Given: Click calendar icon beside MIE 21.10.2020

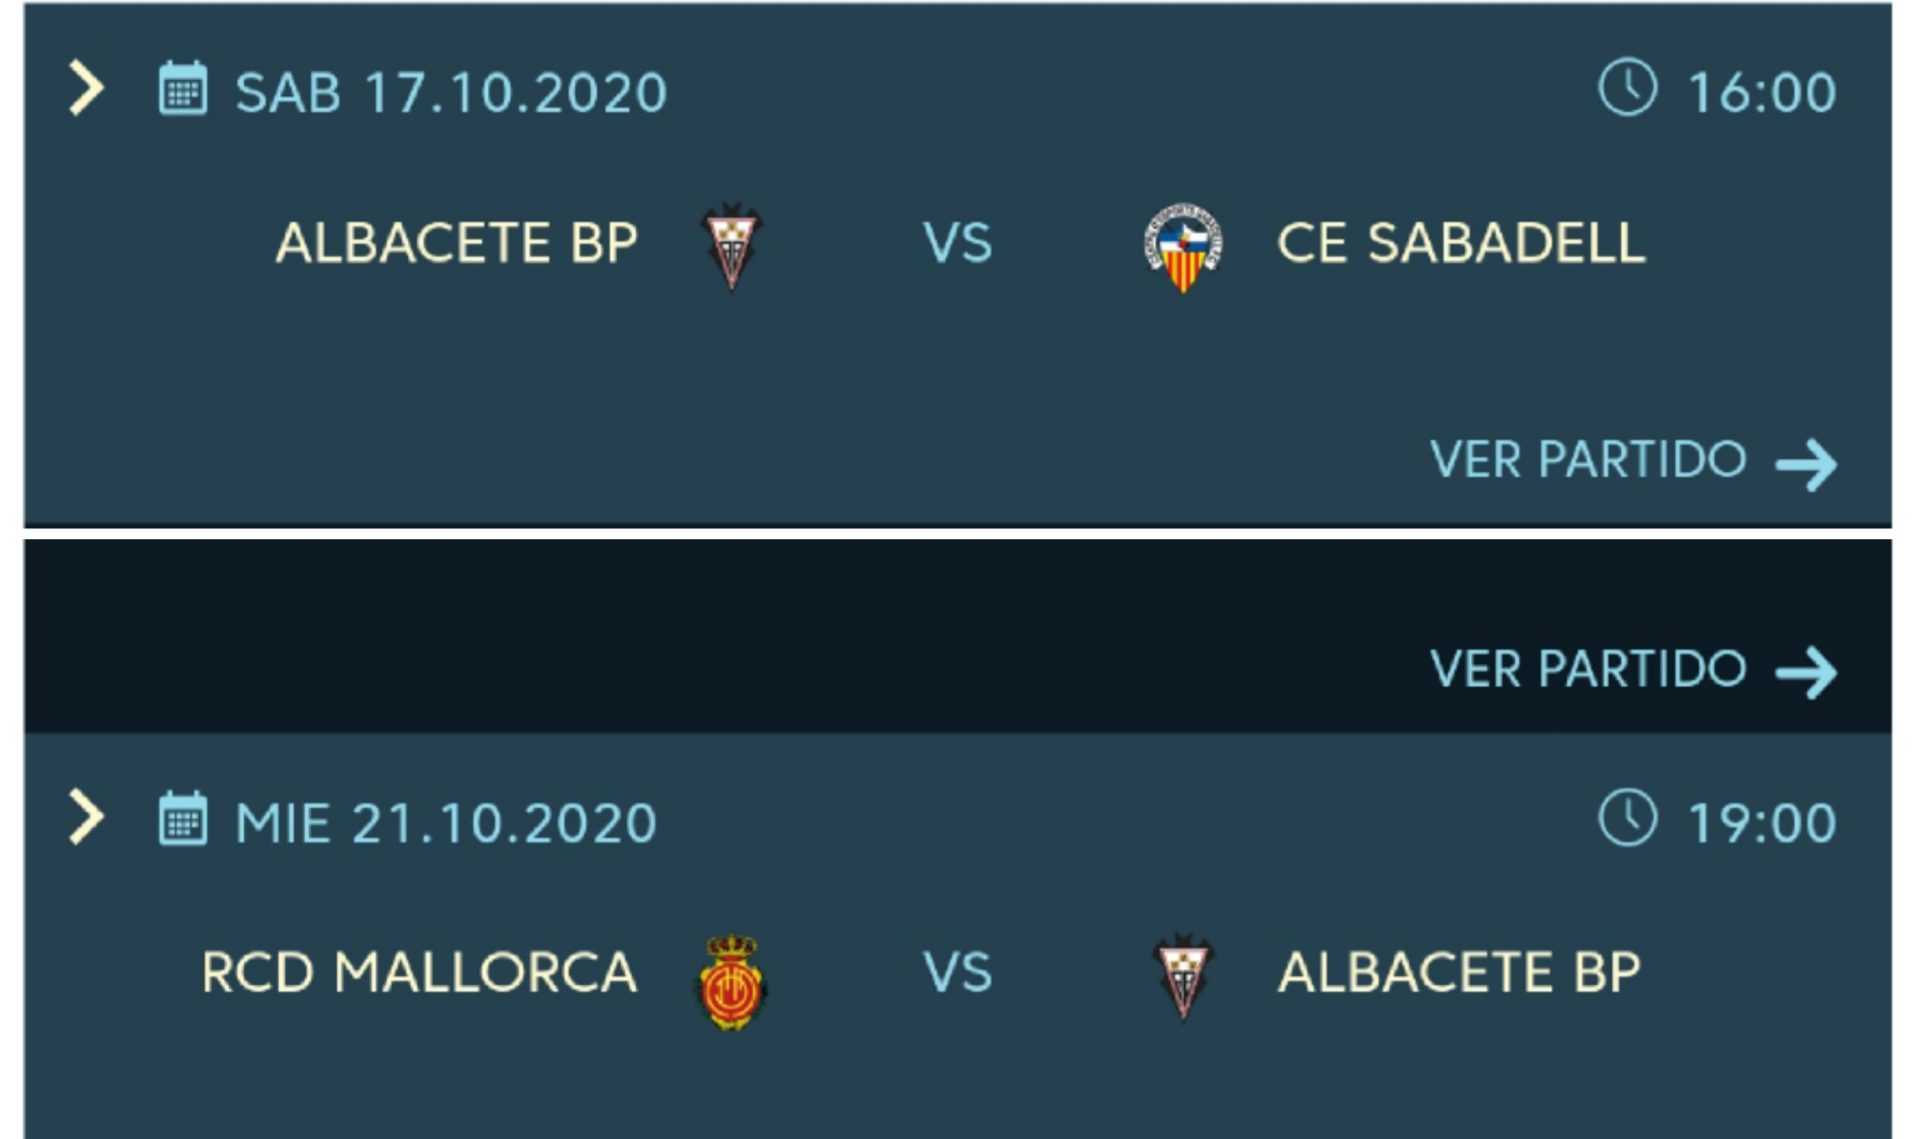Looking at the screenshot, I should coord(183,818).
